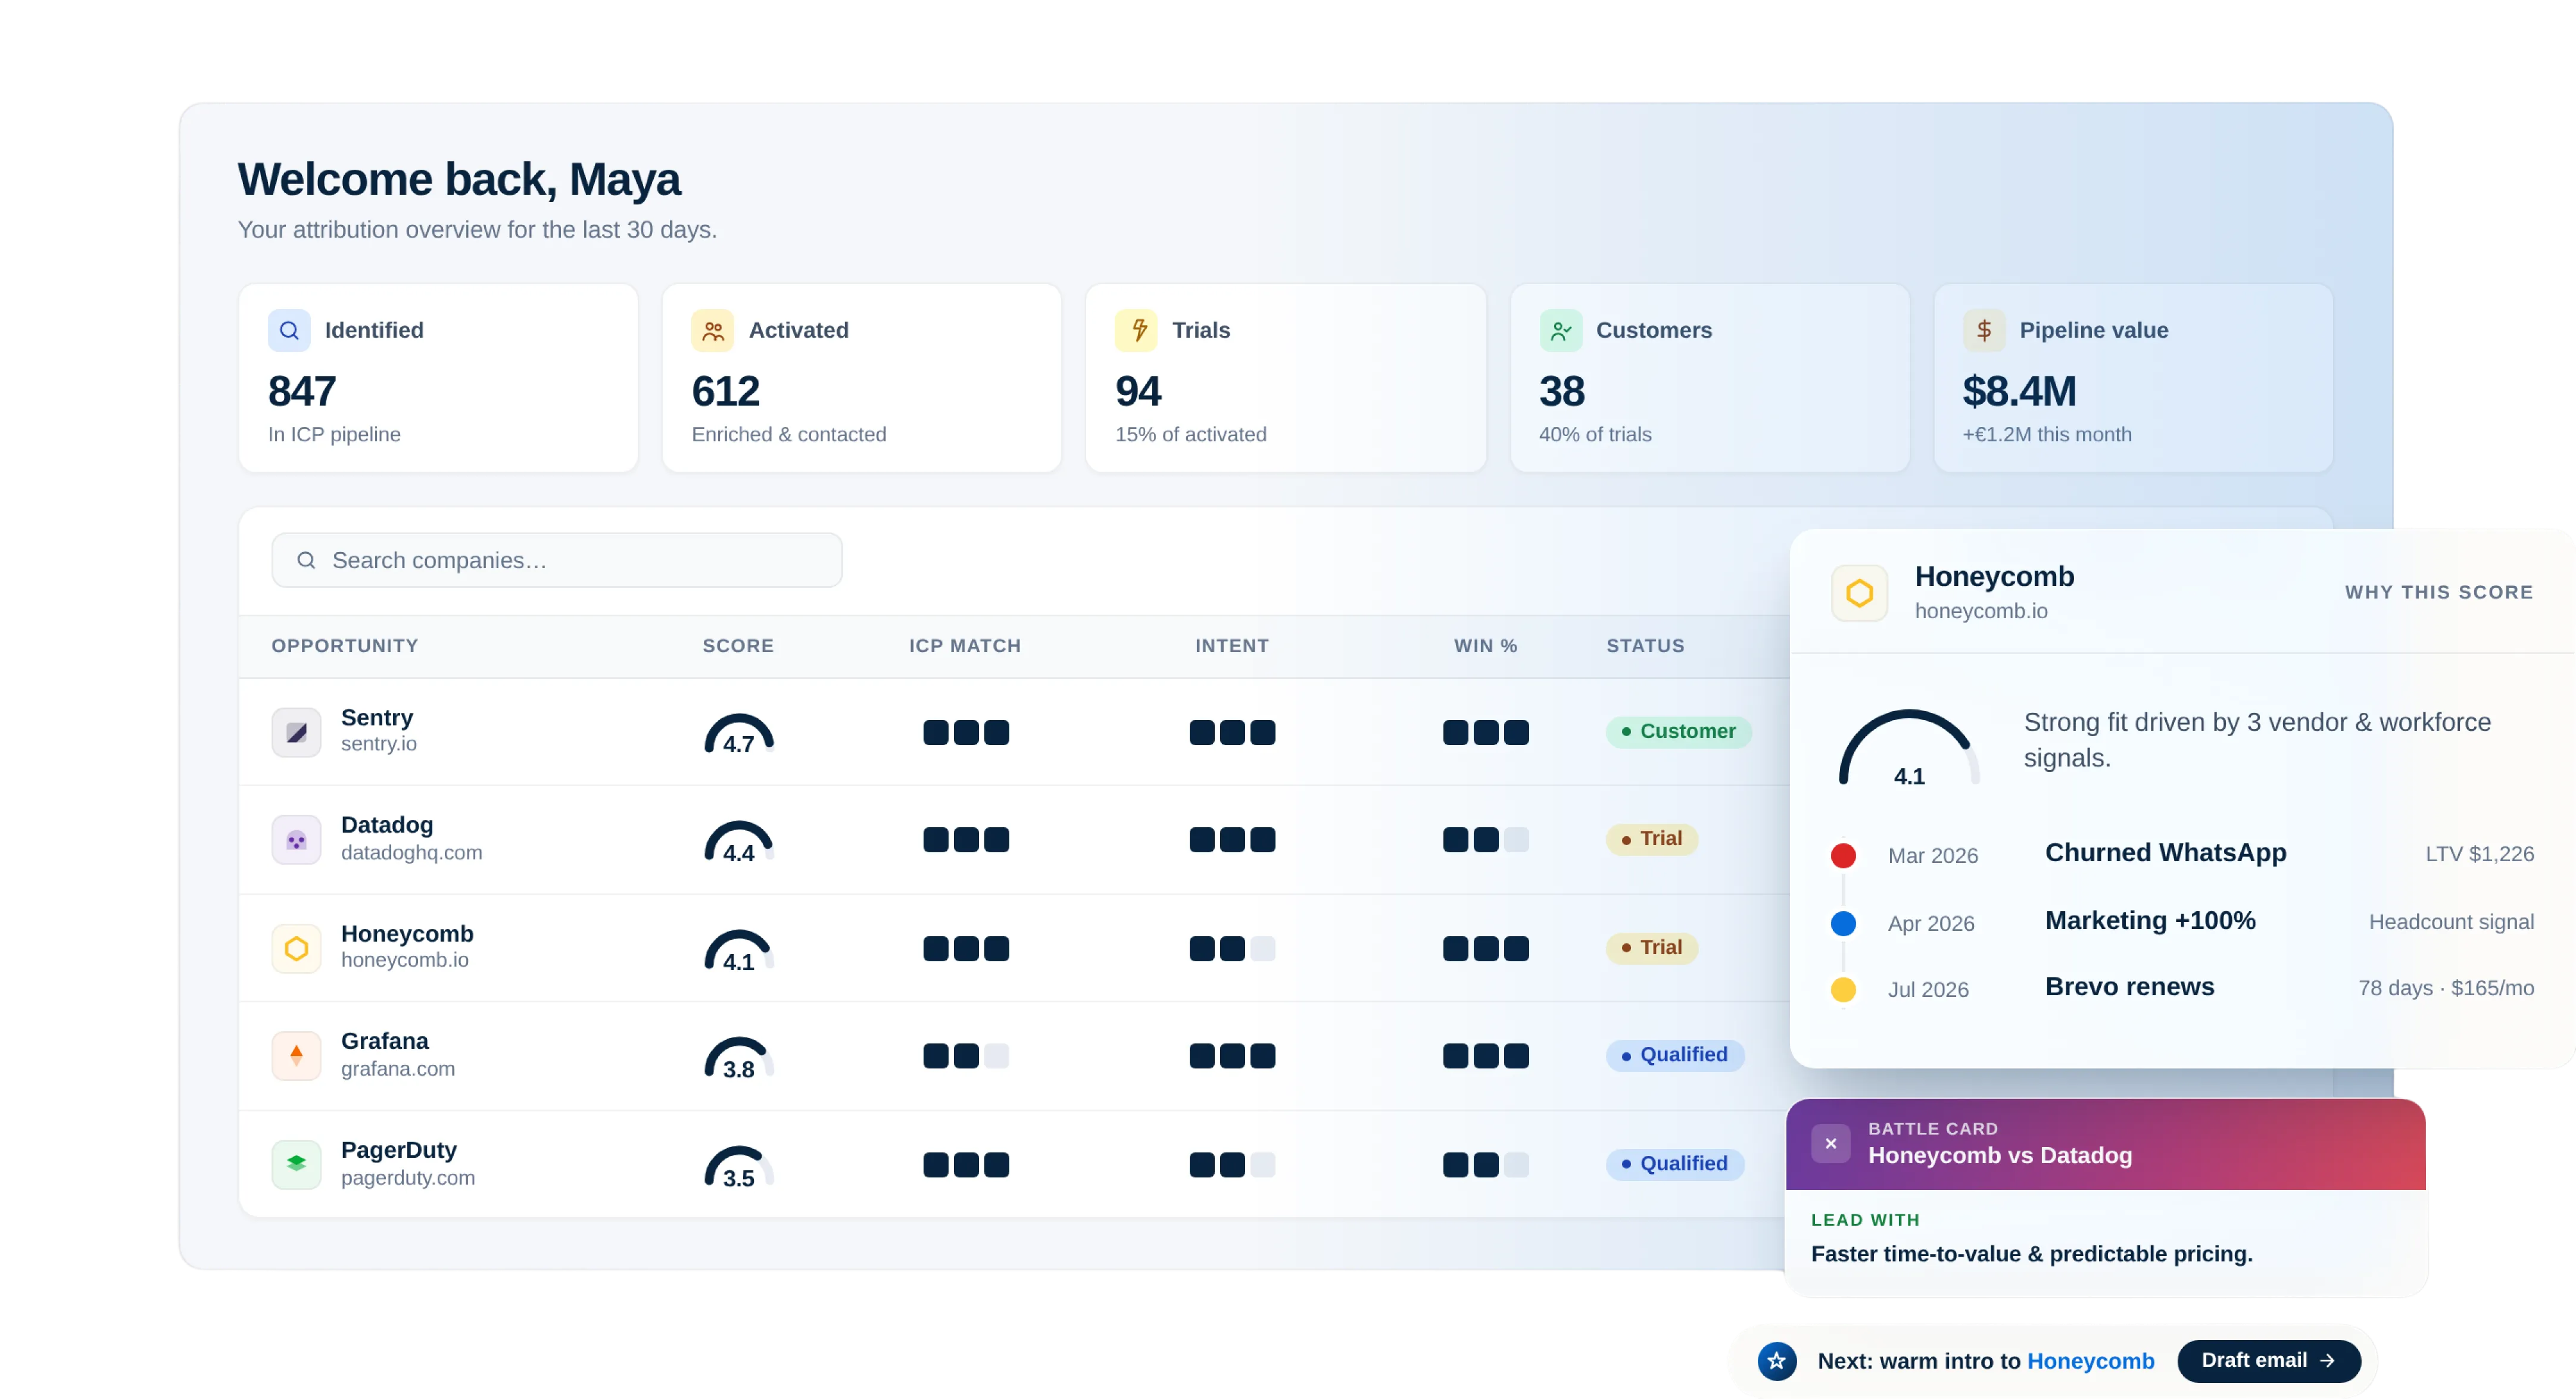Click PagerDuty's intent bars
Image resolution: width=2576 pixels, height=1399 pixels.
[x=1232, y=1164]
